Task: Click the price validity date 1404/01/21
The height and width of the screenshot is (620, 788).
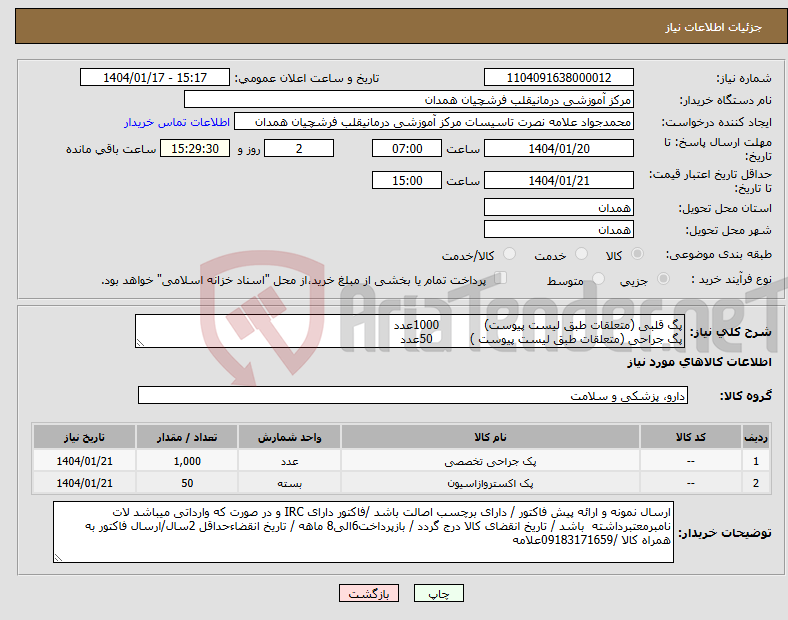Action: click(x=558, y=180)
